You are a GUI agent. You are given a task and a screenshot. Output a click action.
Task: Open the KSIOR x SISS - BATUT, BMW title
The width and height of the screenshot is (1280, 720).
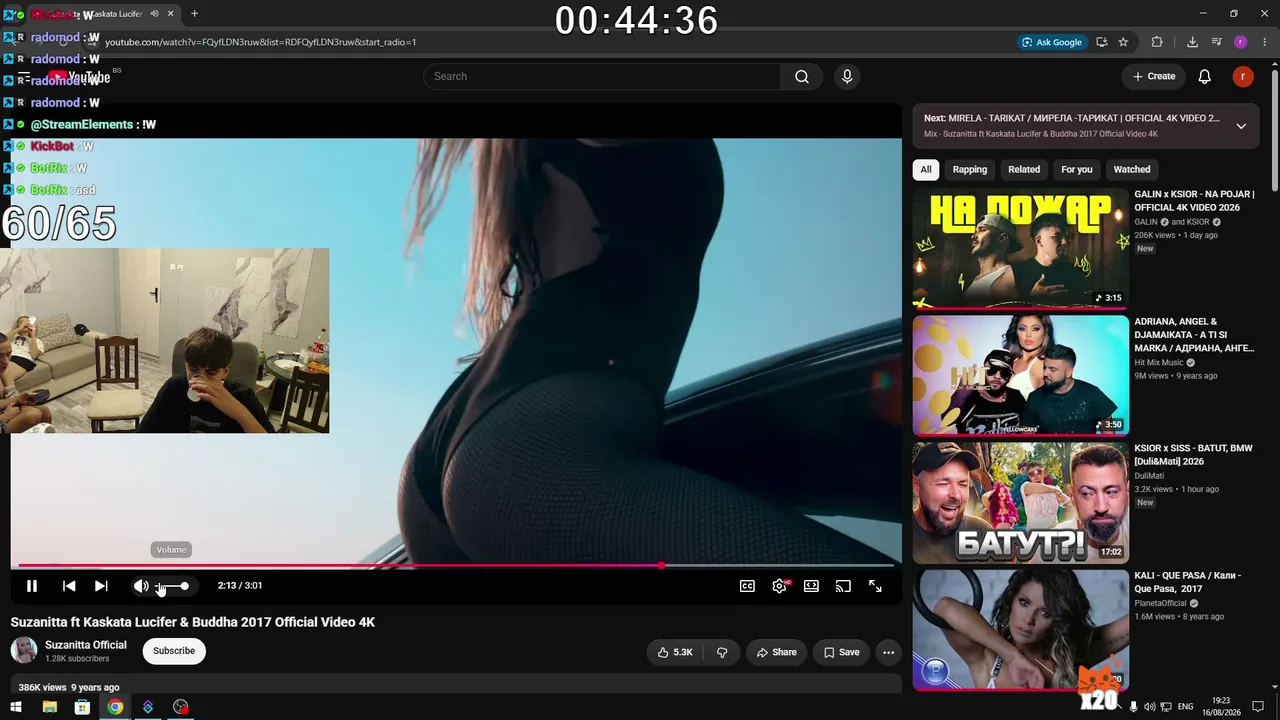[x=1193, y=455]
